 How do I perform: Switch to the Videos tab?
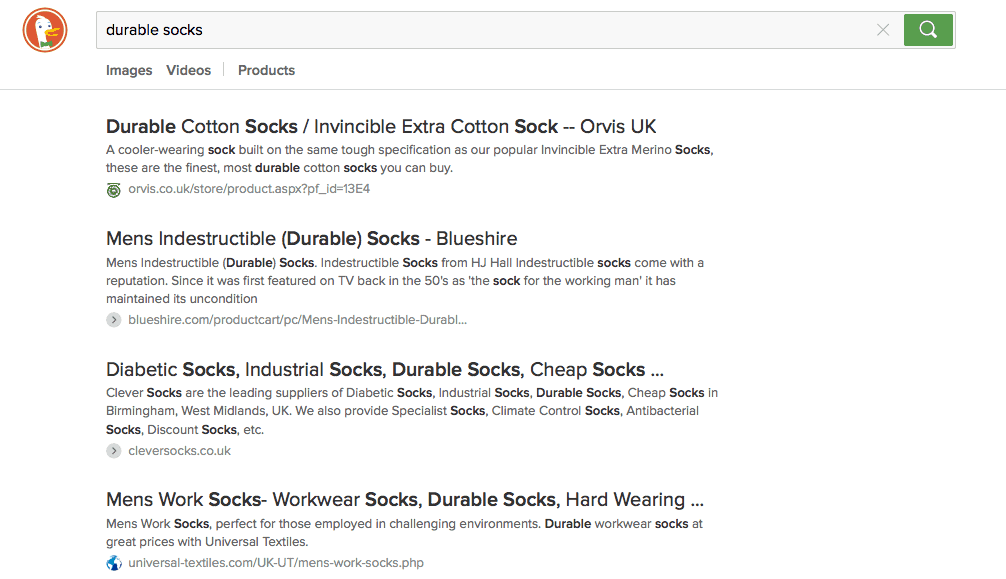[189, 70]
